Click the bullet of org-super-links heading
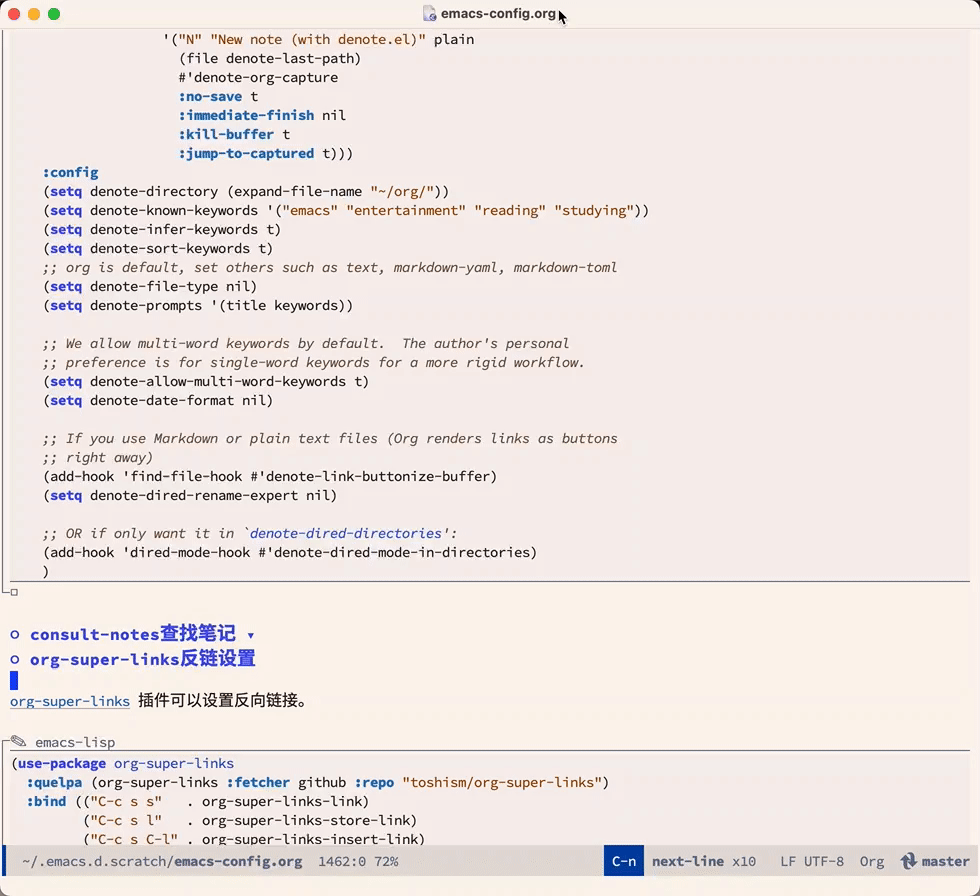Screen dimensions: 980x896 pos(15,660)
